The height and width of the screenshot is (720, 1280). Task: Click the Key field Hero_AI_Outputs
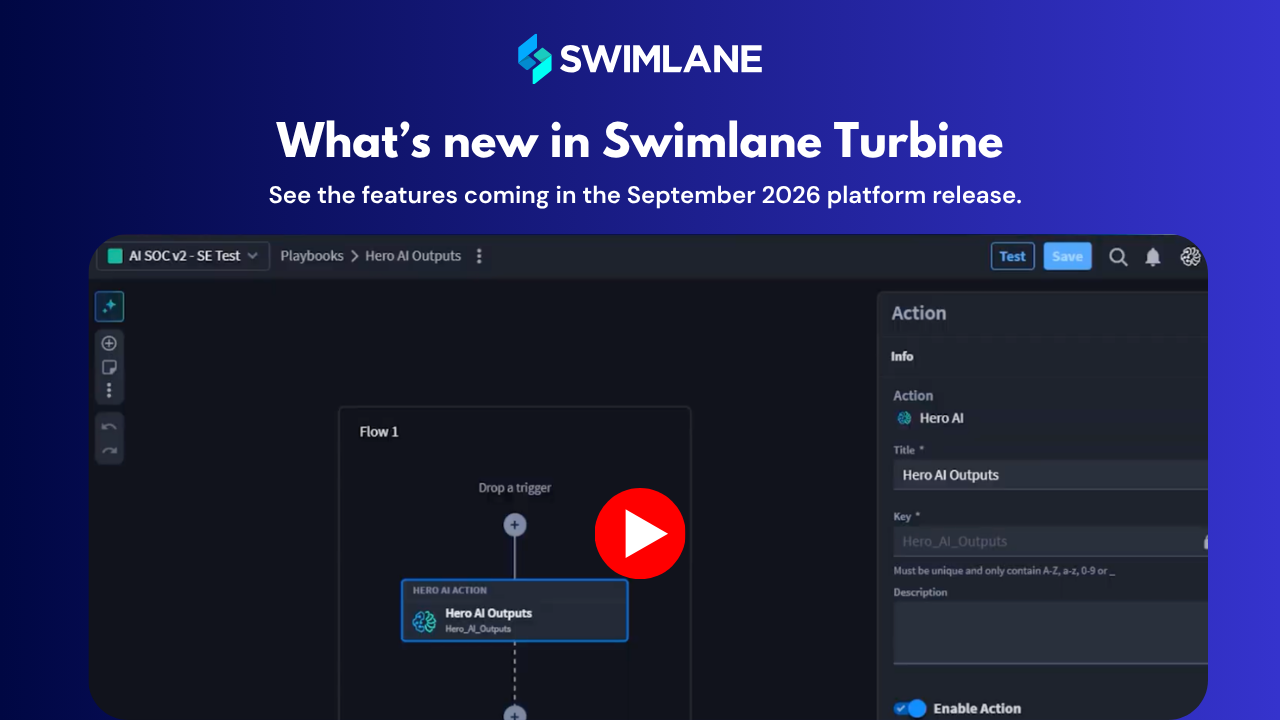pyautogui.click(x=1050, y=541)
